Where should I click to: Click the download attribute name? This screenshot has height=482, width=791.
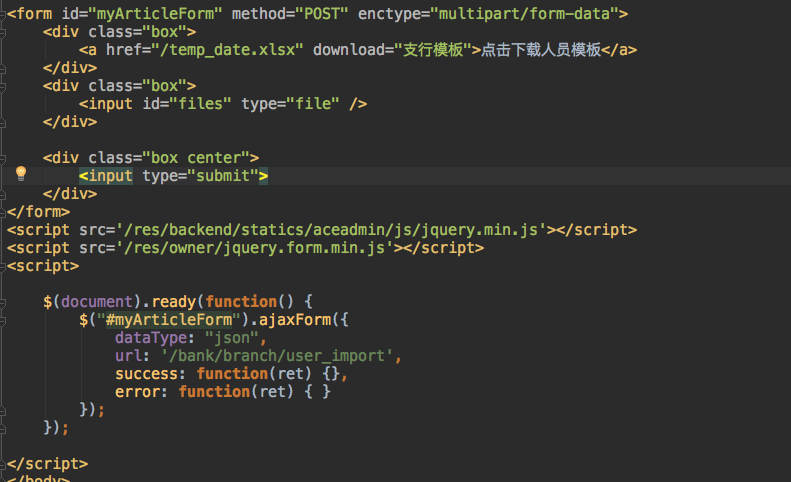pyautogui.click(x=349, y=49)
